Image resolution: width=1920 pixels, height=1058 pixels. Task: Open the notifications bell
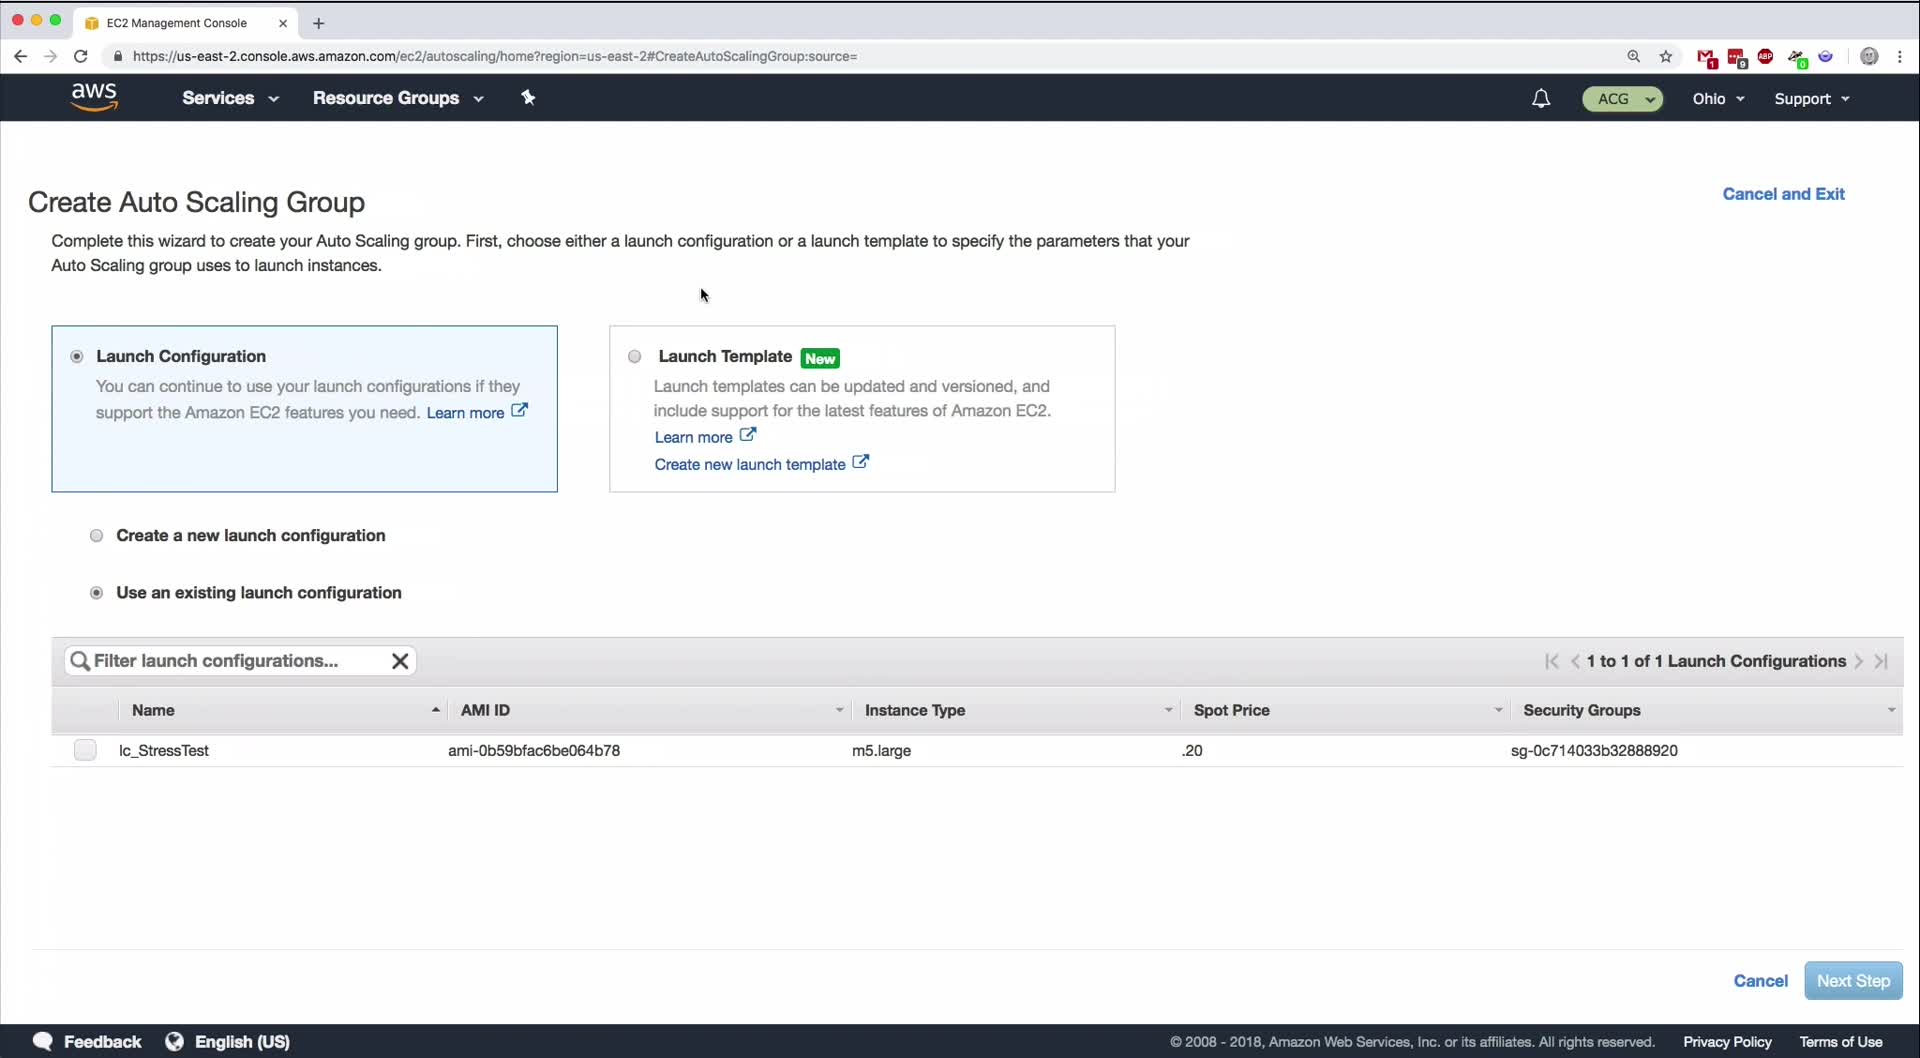(1541, 98)
